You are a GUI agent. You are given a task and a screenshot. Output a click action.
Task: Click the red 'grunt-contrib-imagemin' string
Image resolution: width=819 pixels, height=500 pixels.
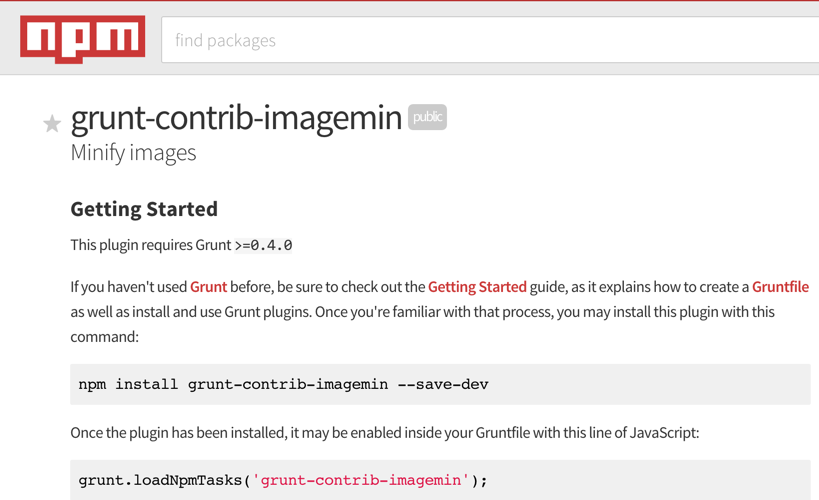[x=360, y=480]
